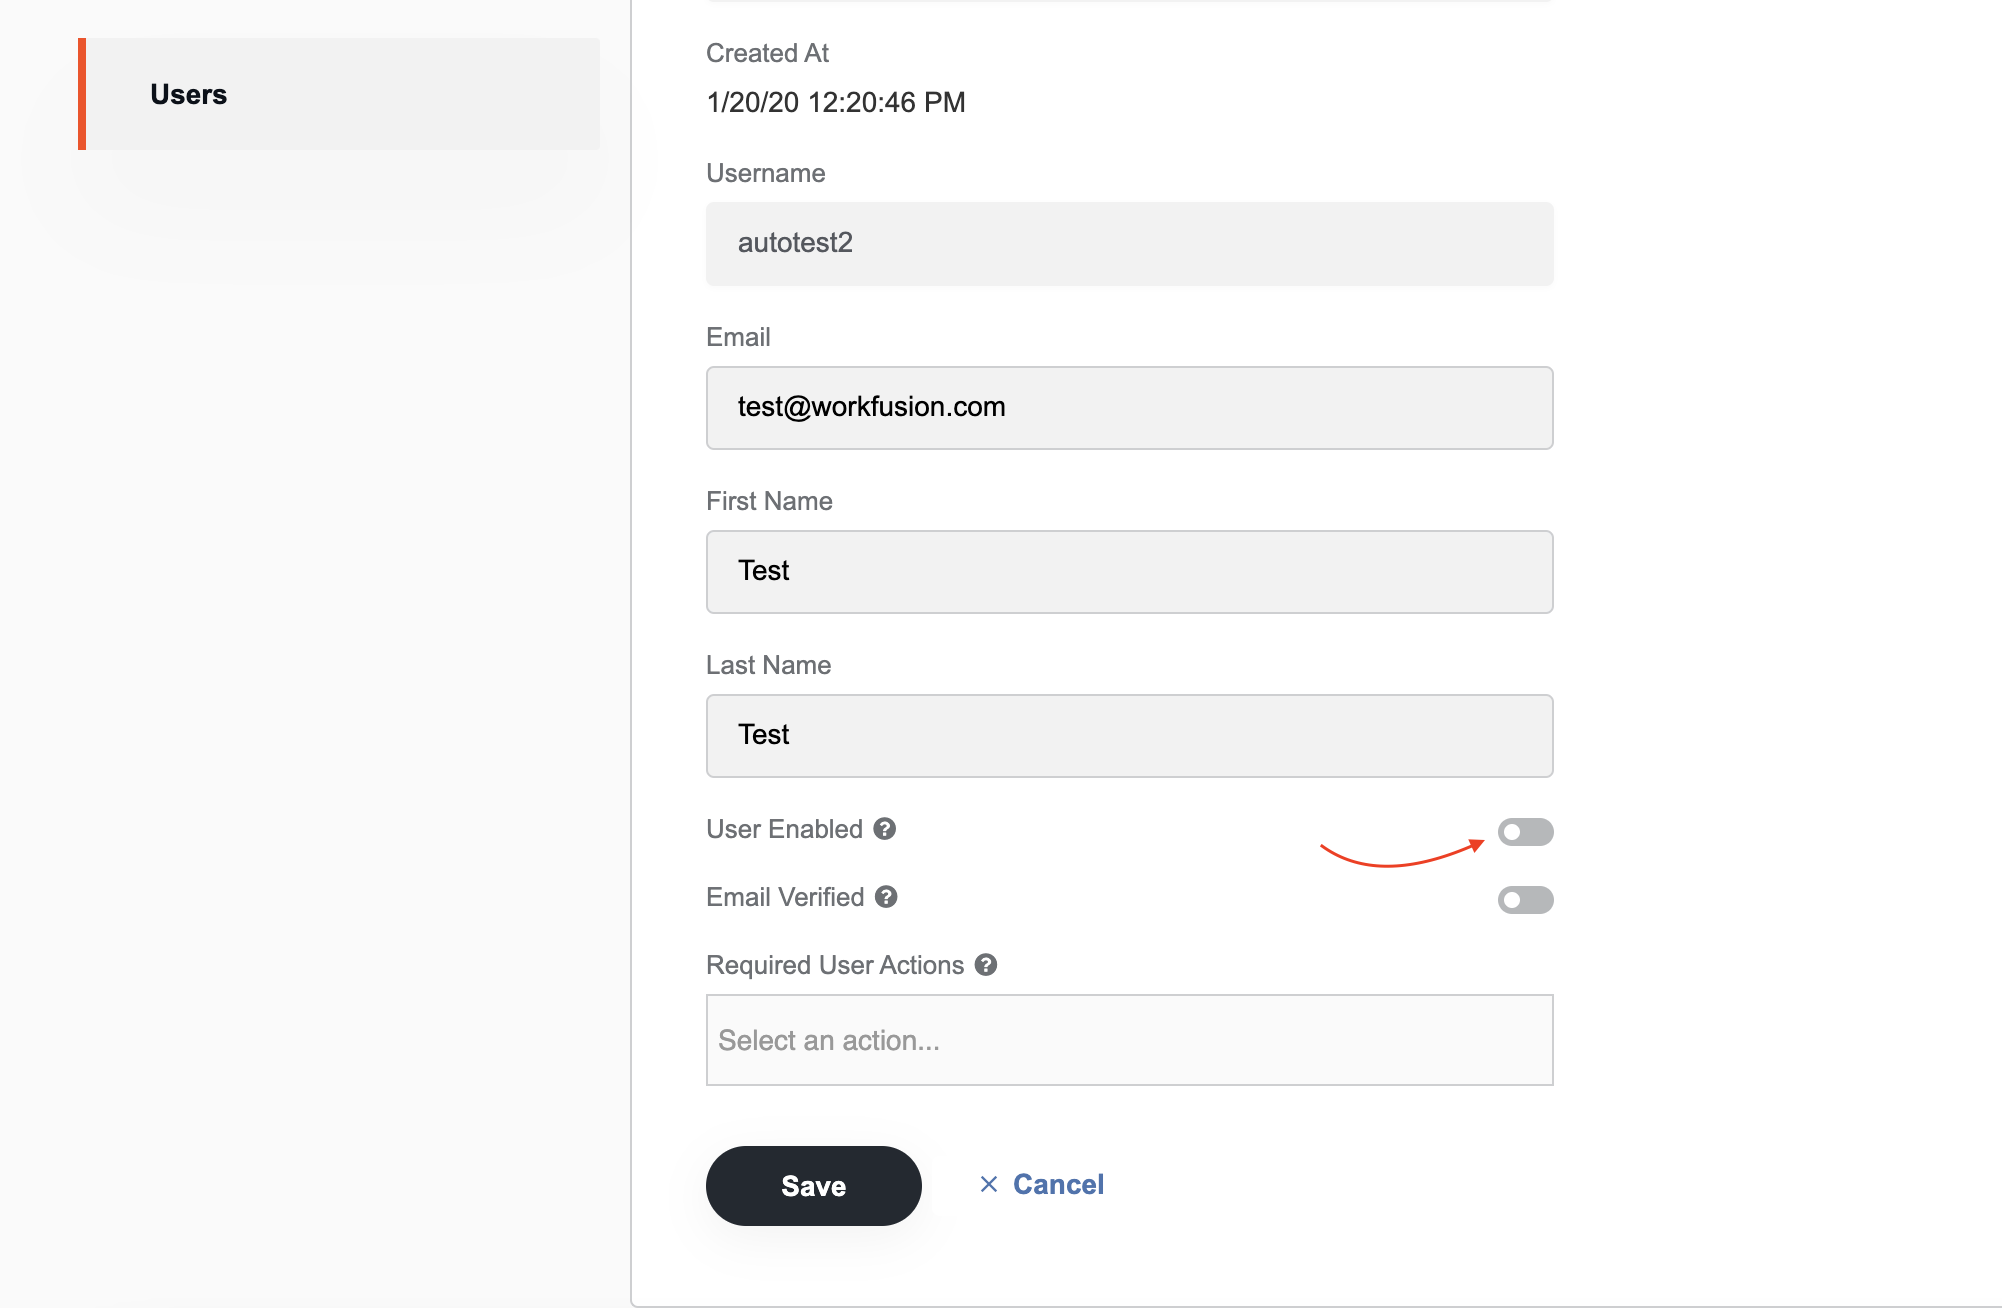The image size is (2002, 1308).
Task: Focus the Email field with test@workfusion.com
Action: click(1130, 408)
